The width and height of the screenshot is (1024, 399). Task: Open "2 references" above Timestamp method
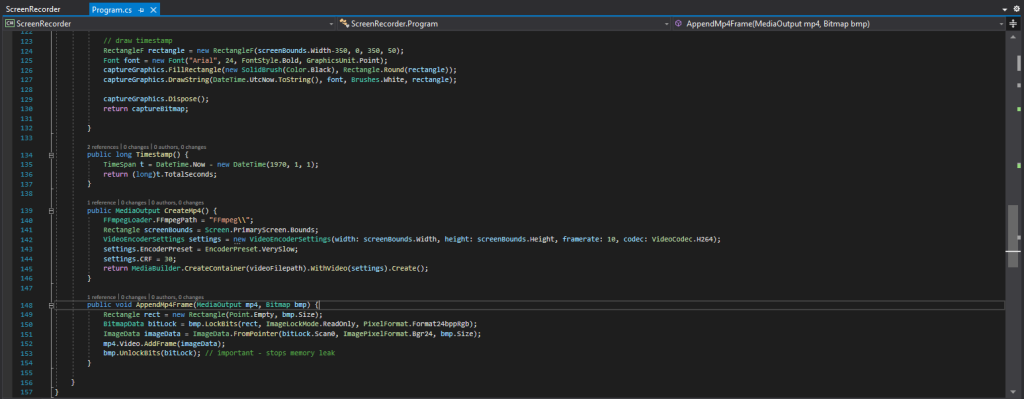[103, 147]
